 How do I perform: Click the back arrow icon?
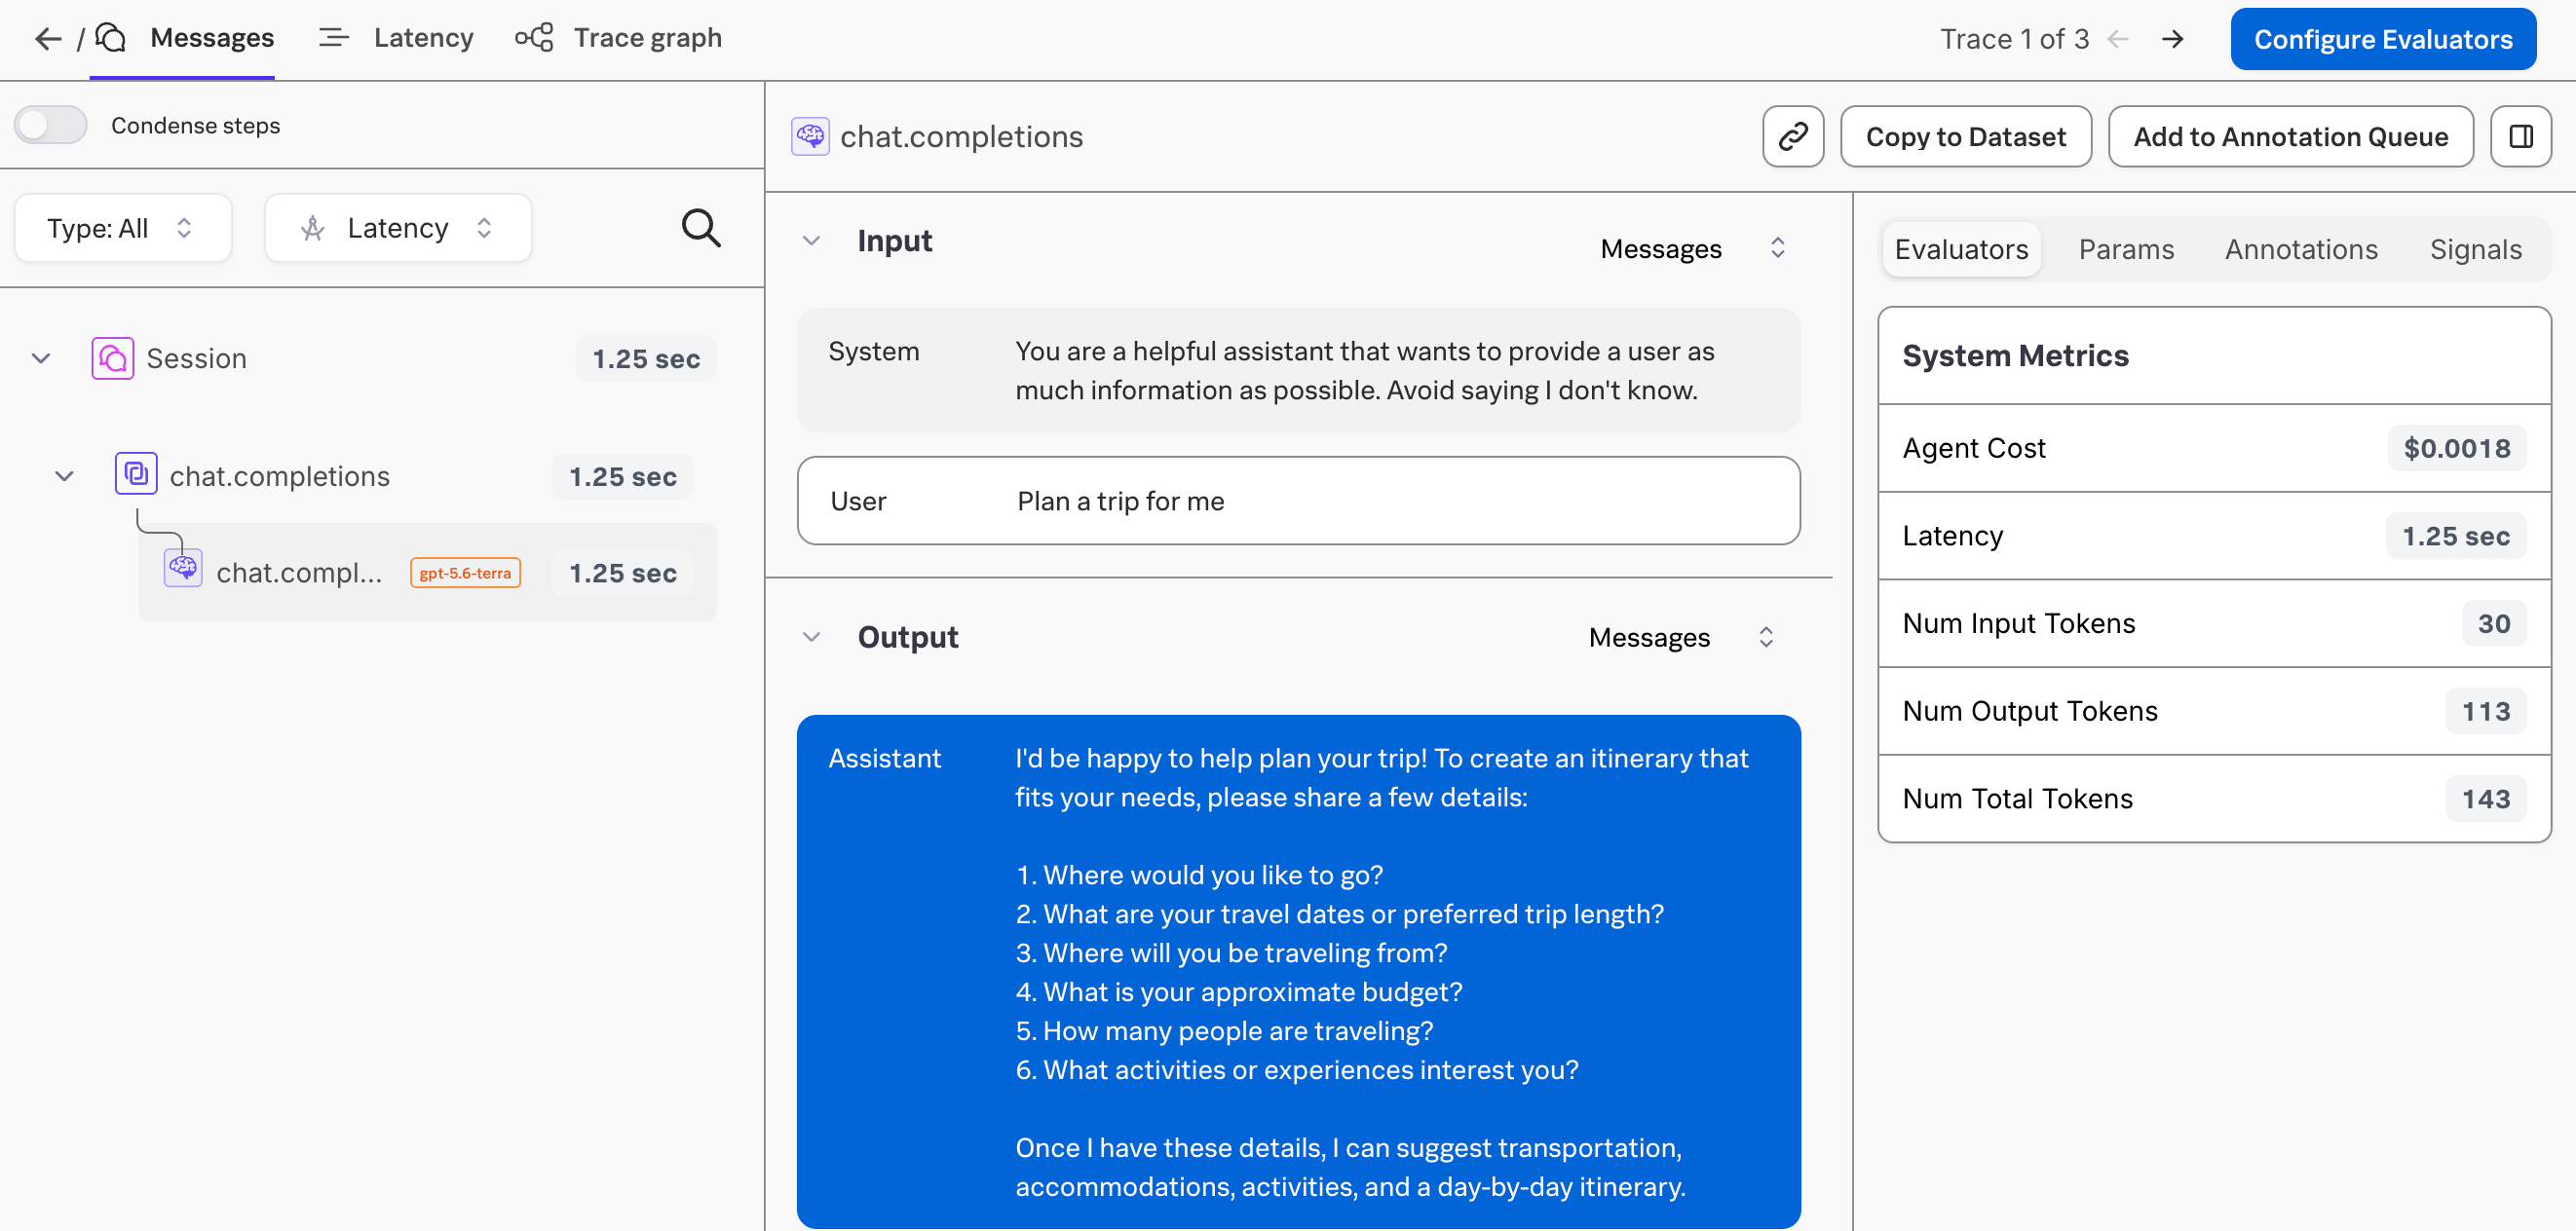click(x=47, y=38)
